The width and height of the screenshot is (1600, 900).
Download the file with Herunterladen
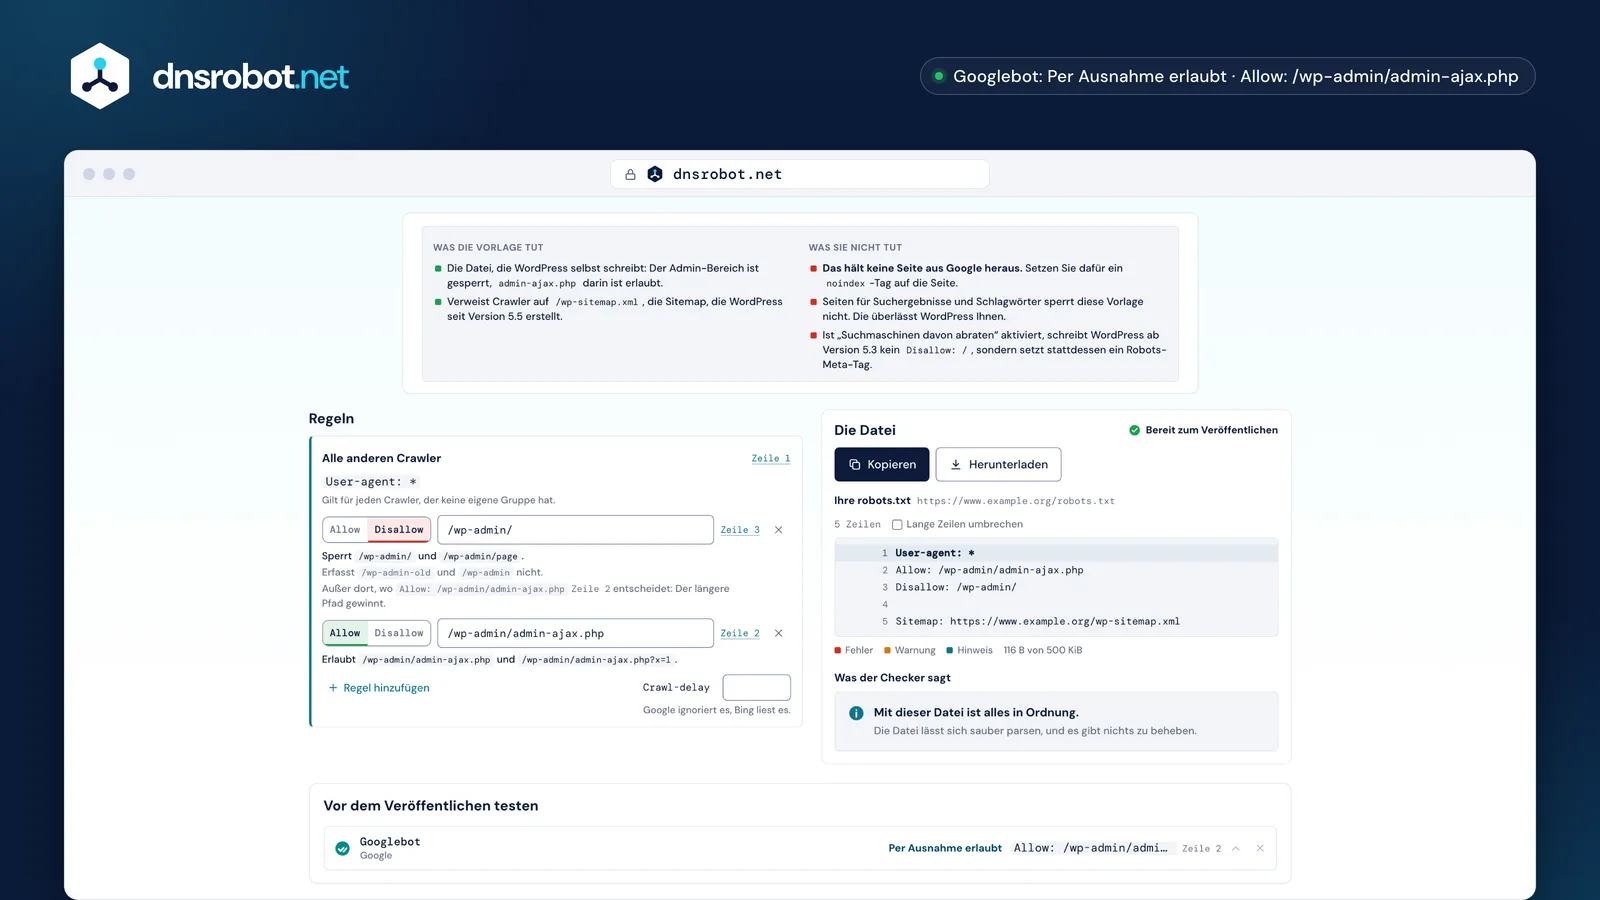point(998,464)
